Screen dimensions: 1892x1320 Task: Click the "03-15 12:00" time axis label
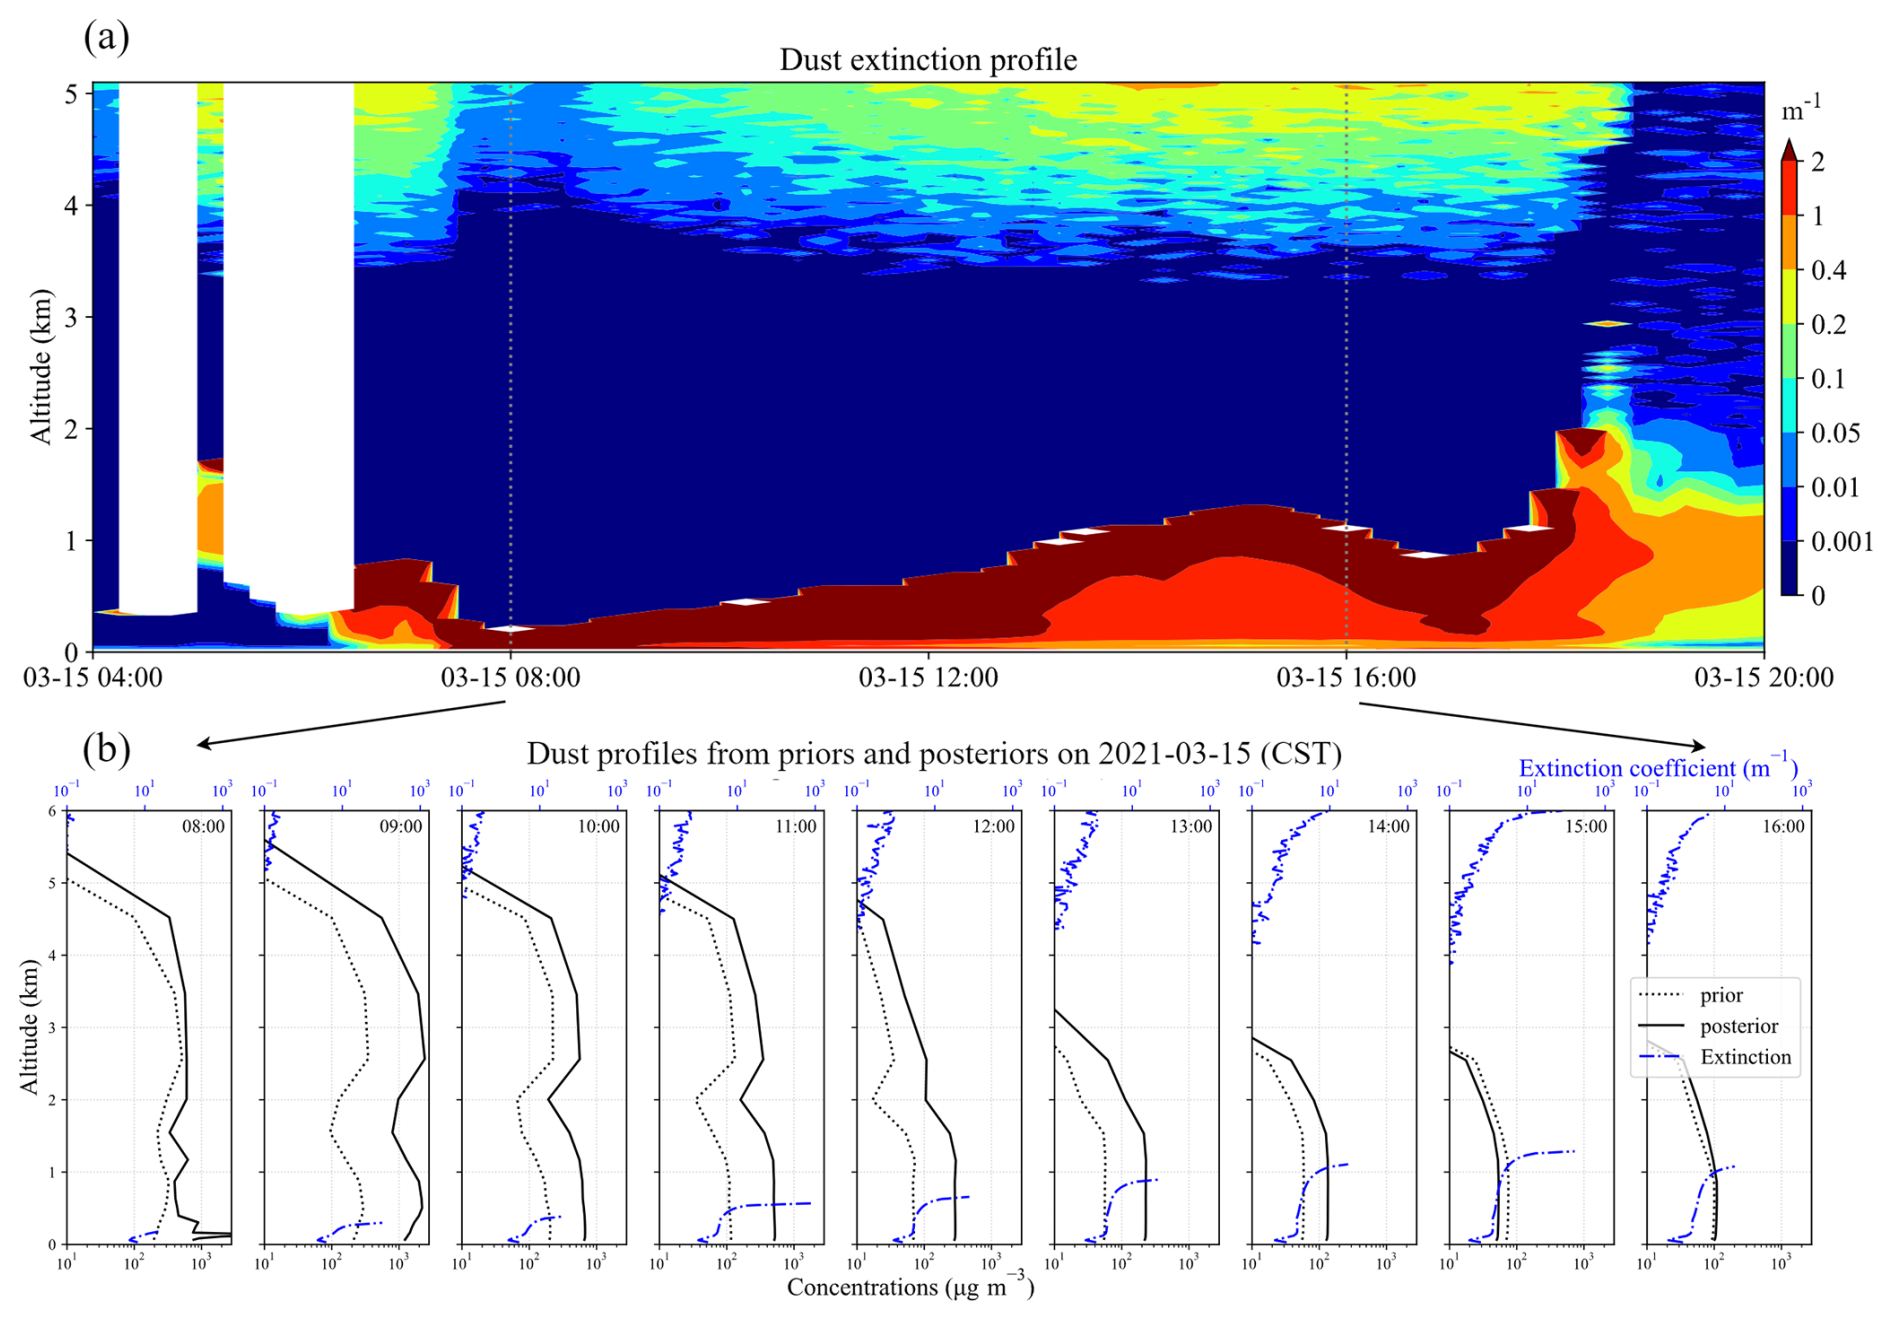[928, 678]
